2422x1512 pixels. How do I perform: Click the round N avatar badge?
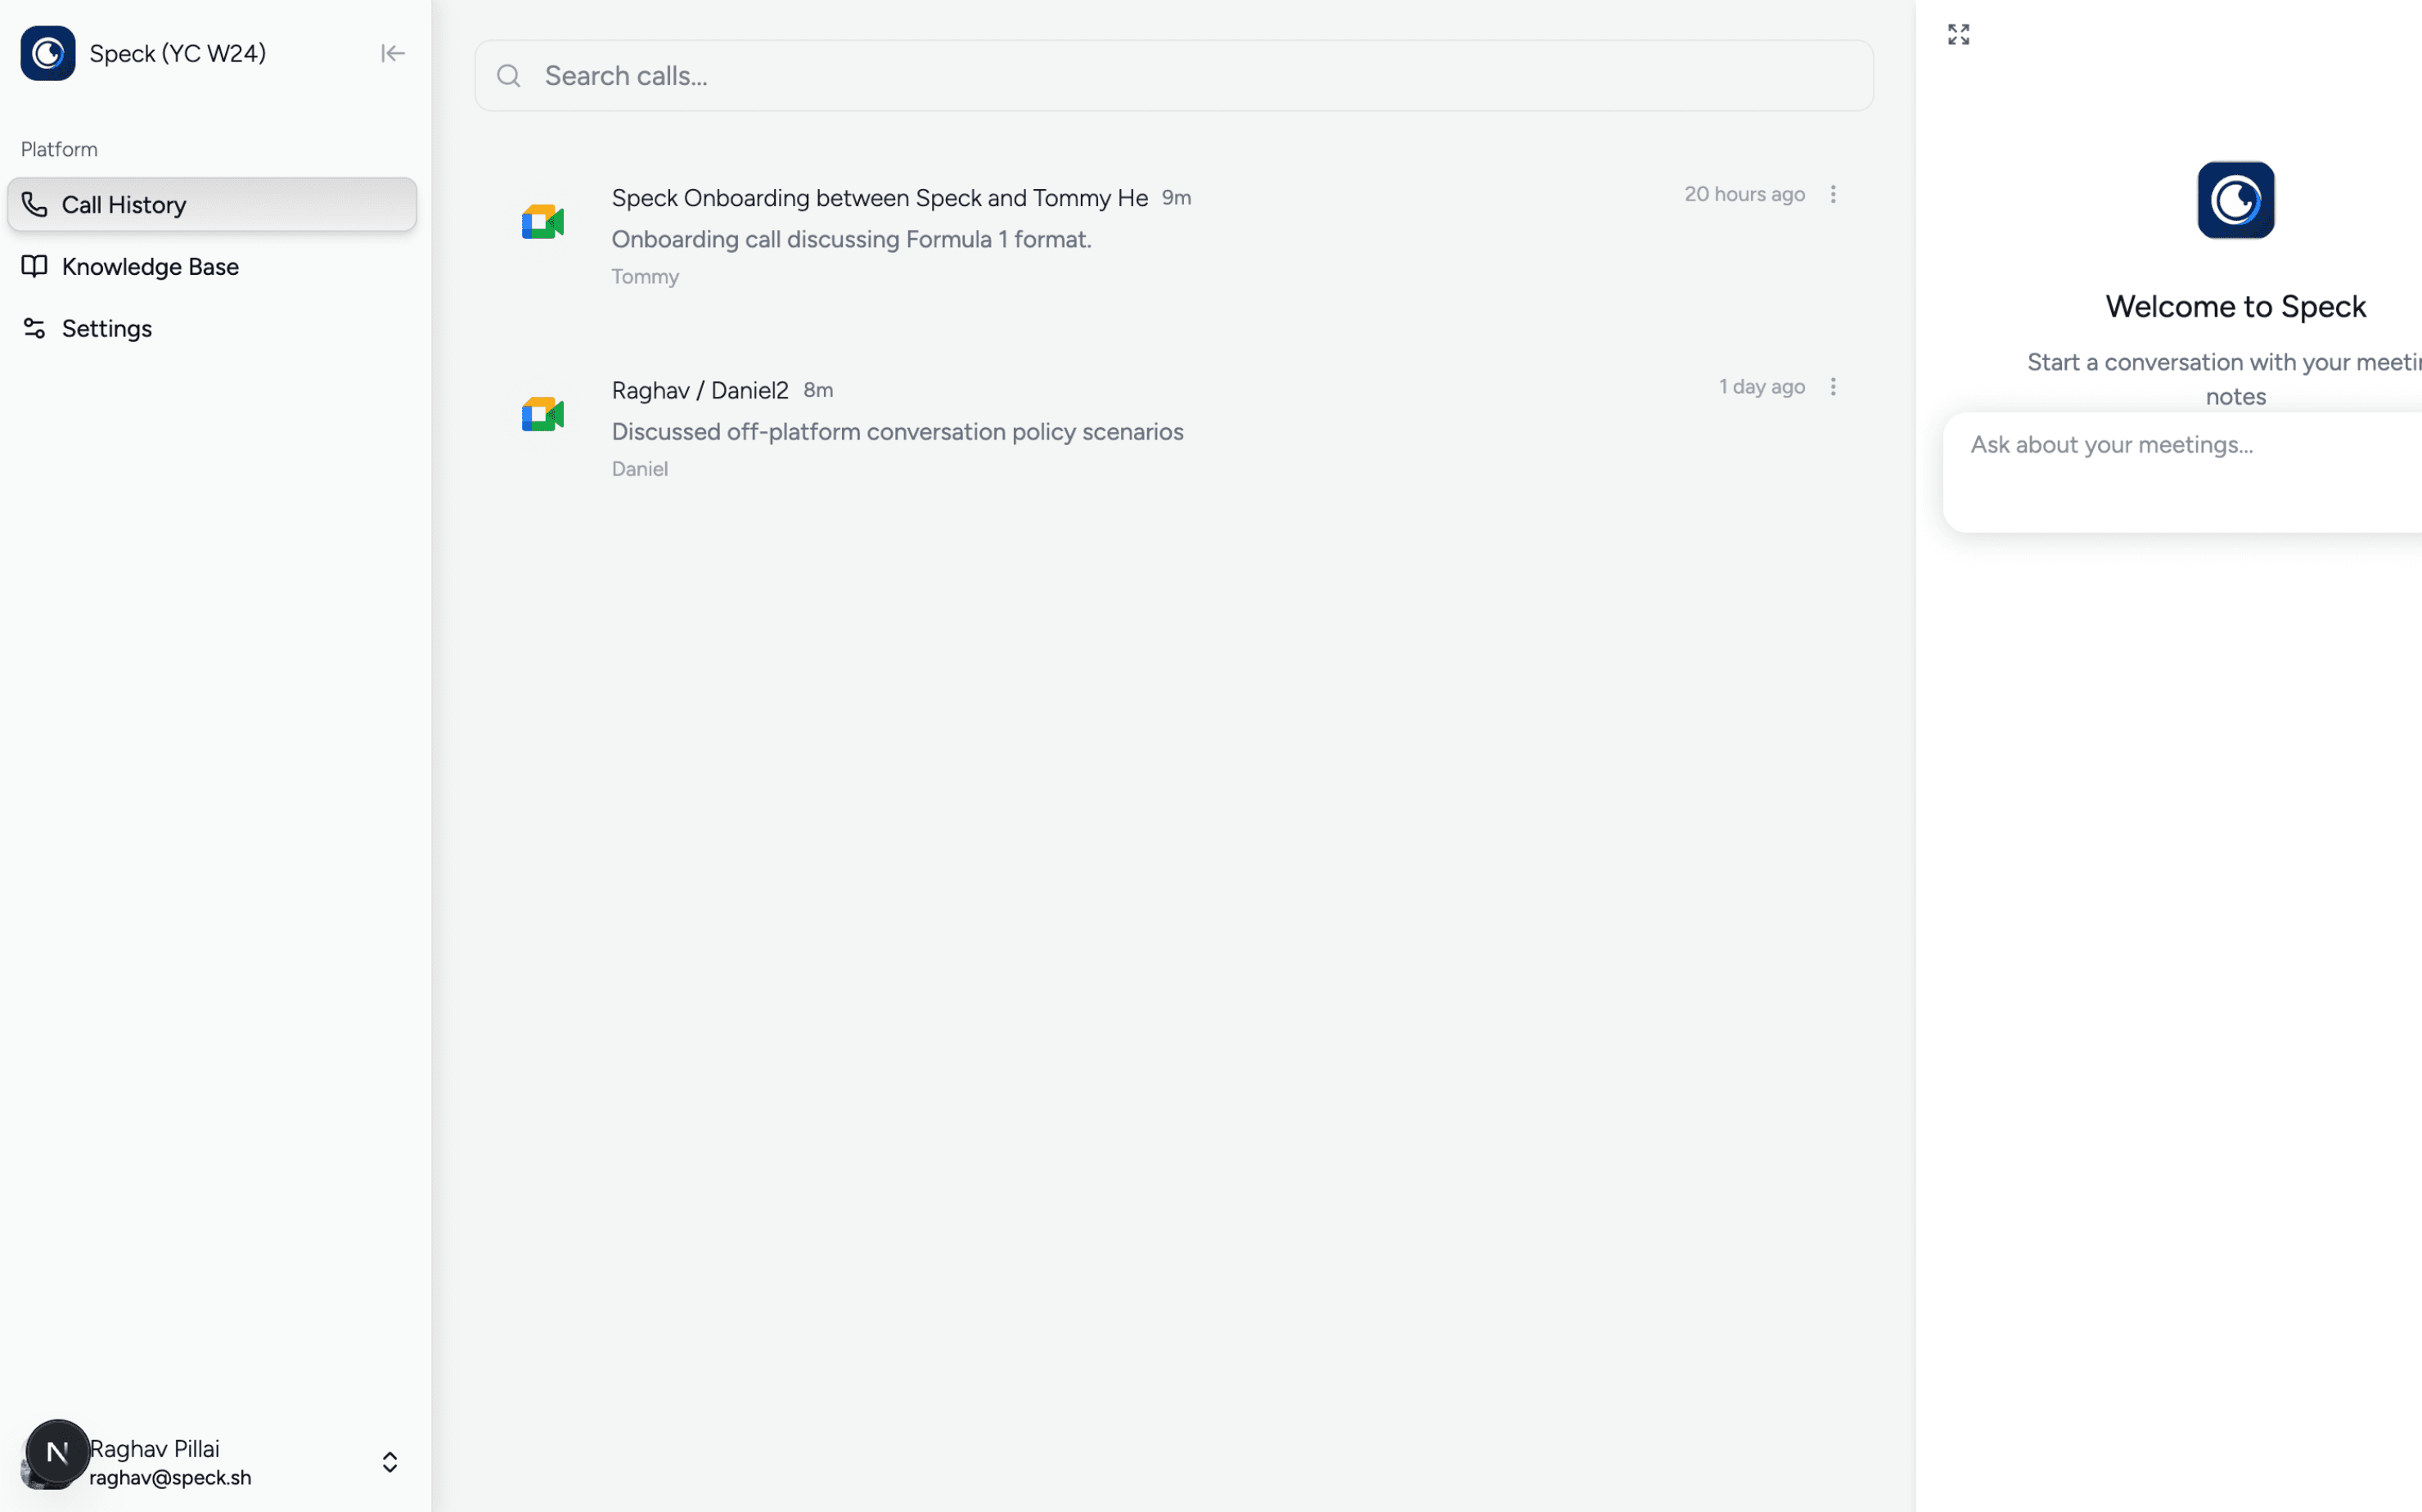point(57,1451)
